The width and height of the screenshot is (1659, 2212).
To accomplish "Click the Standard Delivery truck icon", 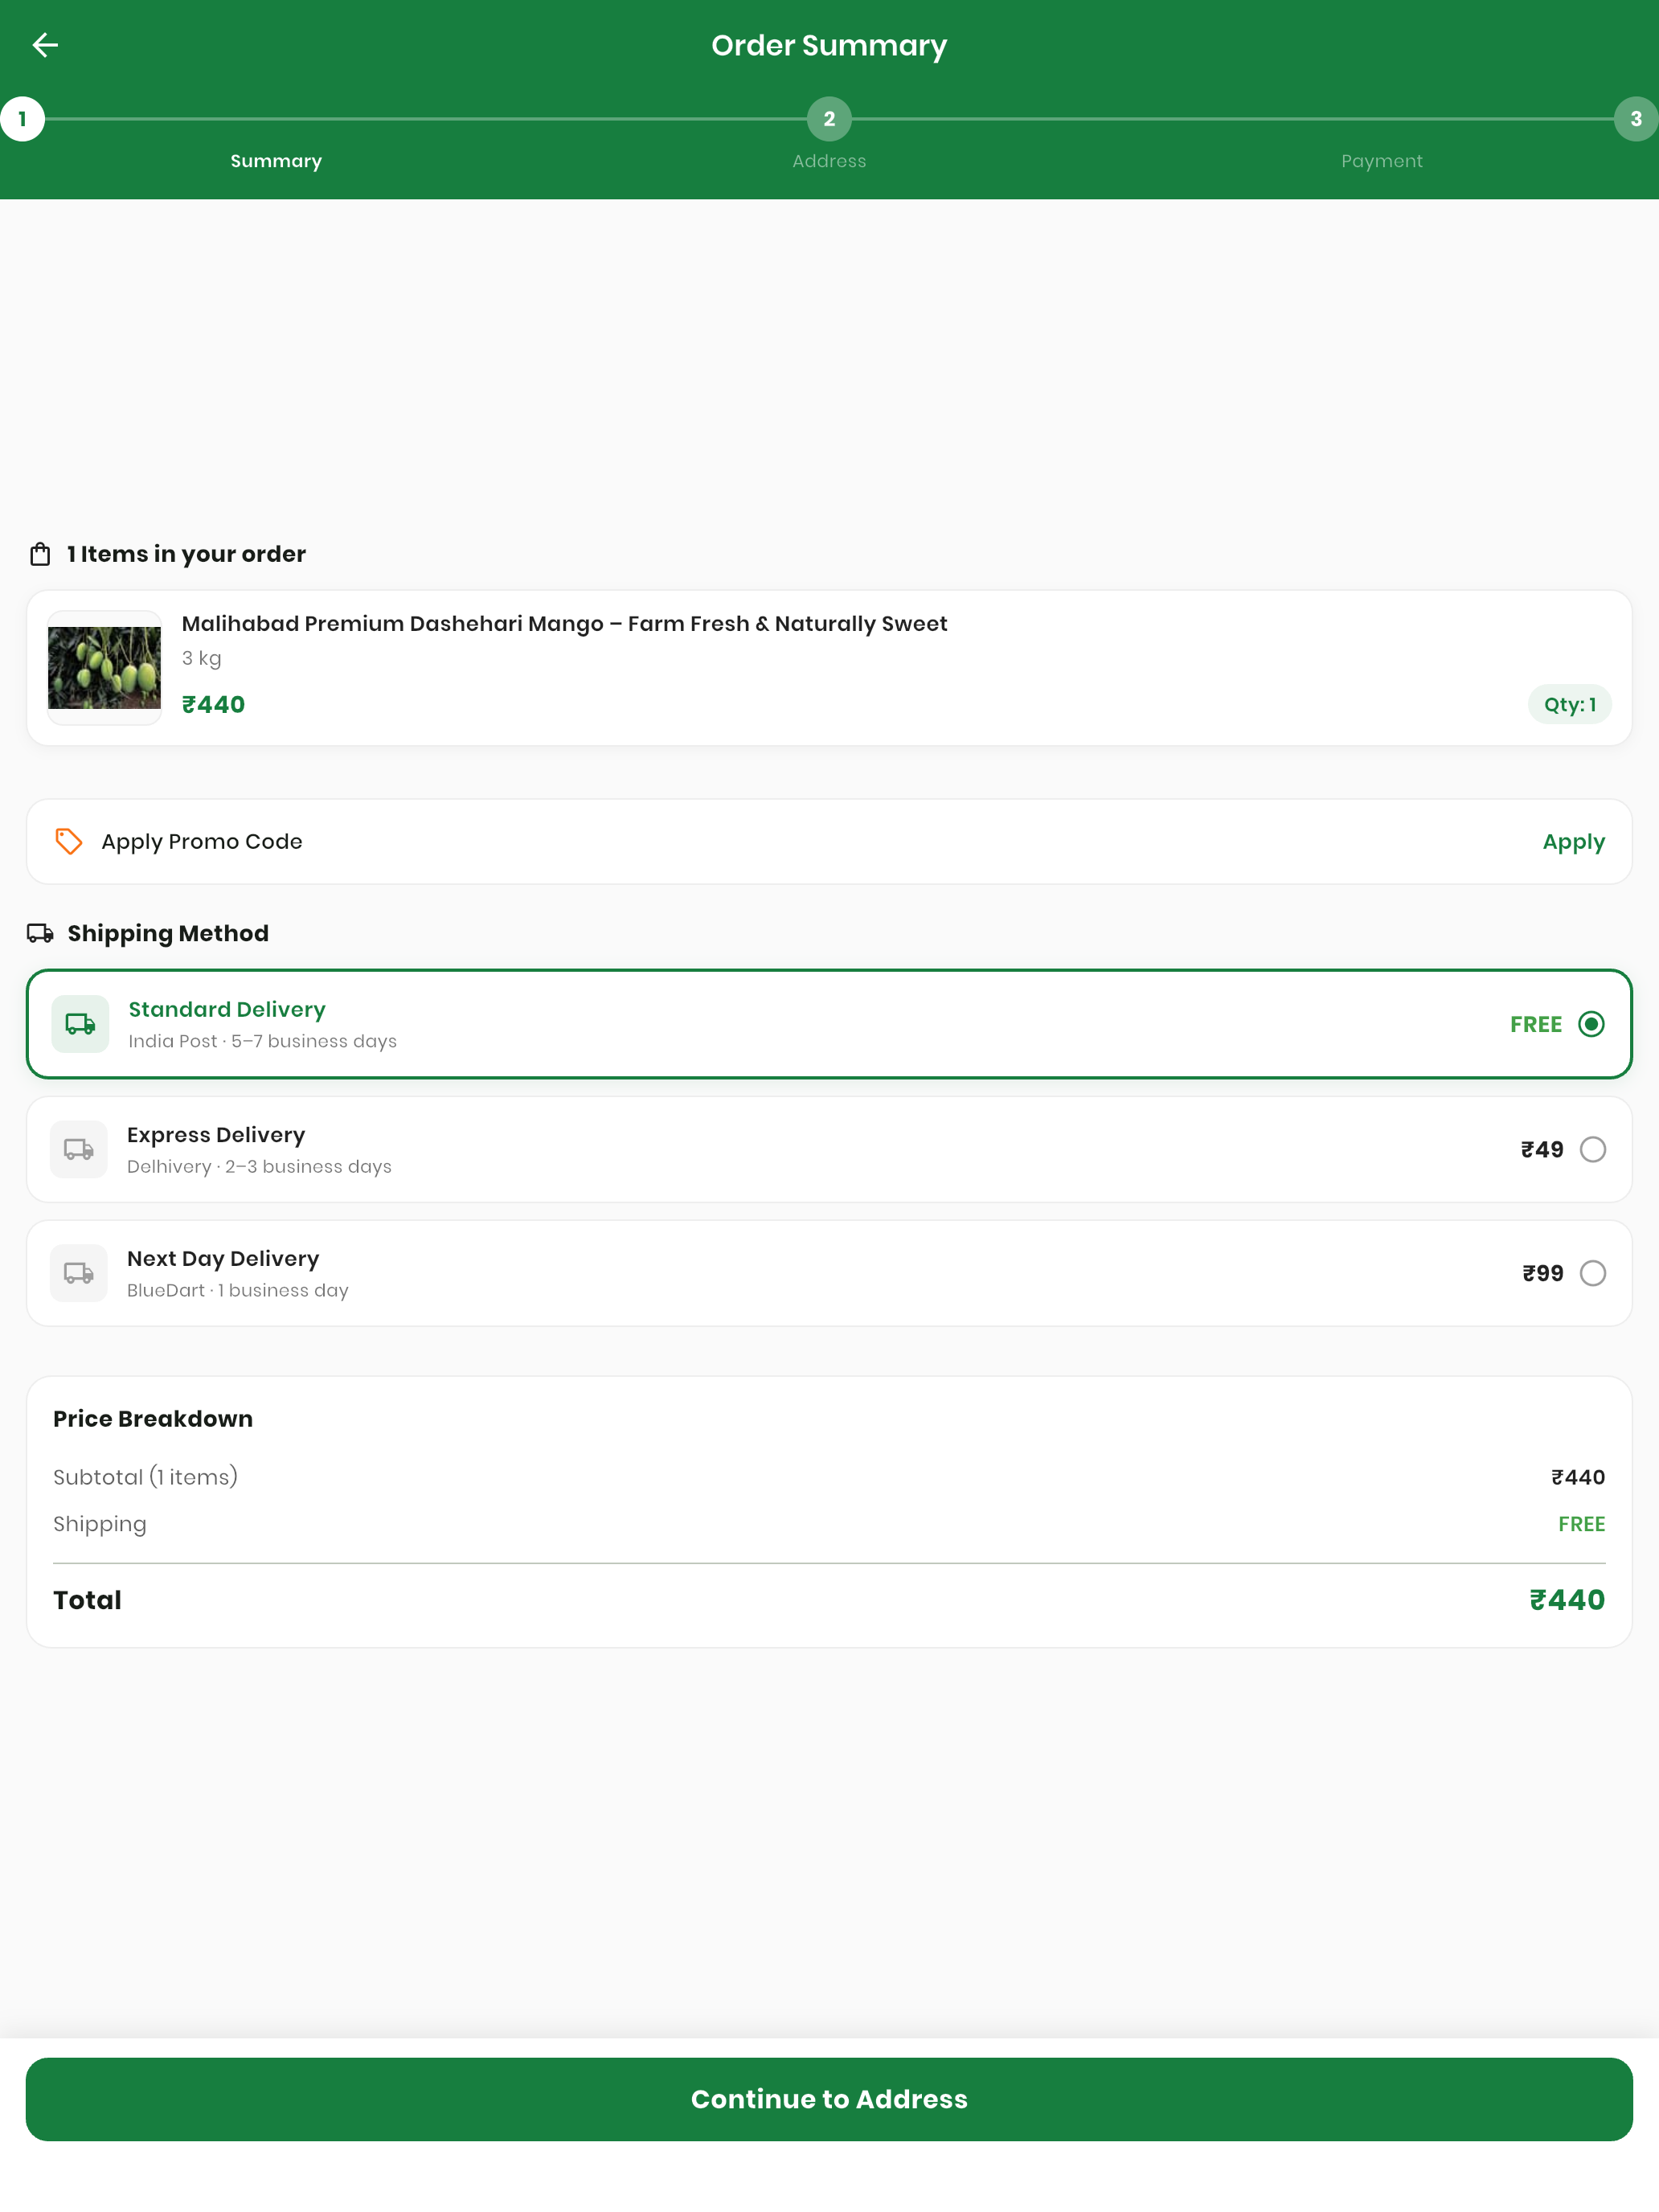I will coord(80,1024).
